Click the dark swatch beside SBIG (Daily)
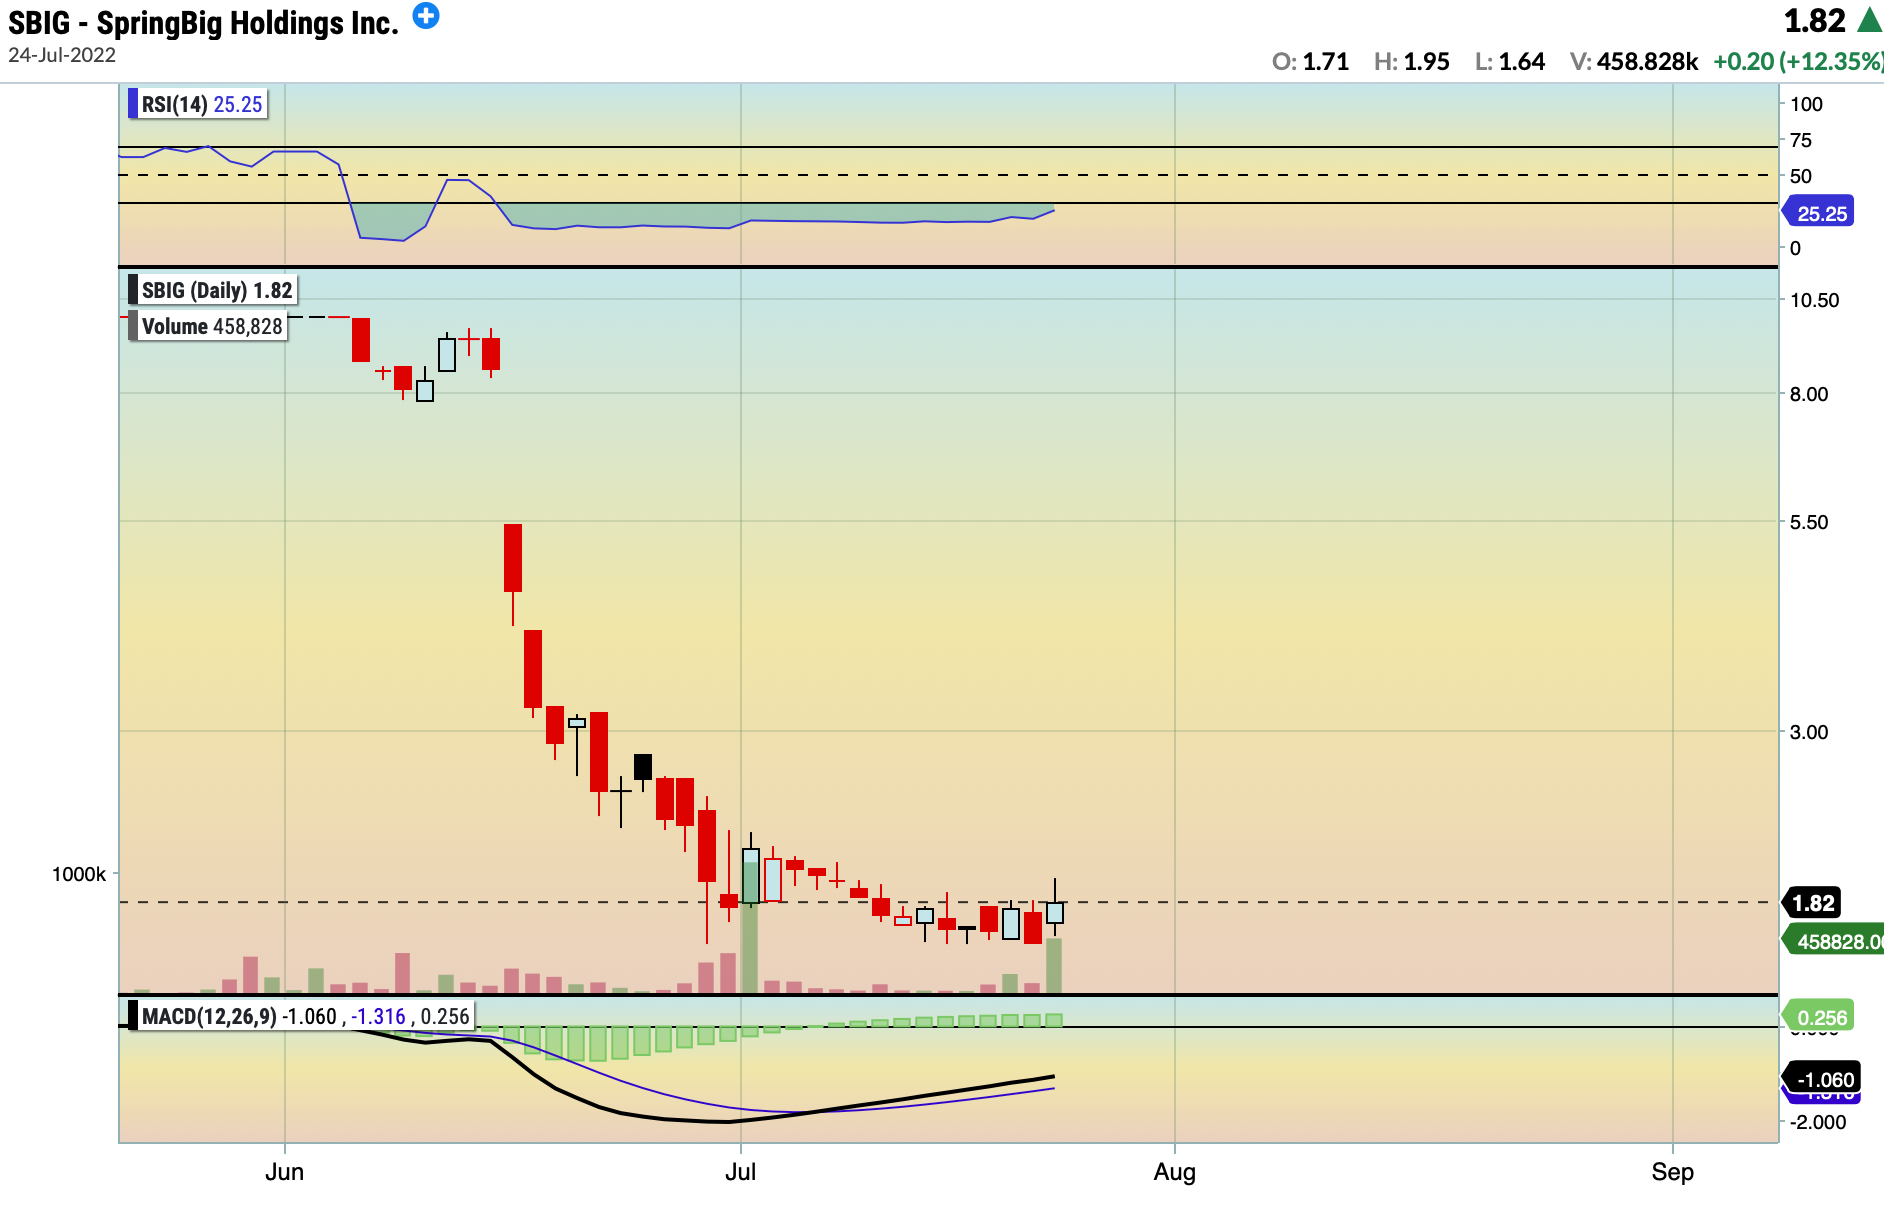 [133, 290]
